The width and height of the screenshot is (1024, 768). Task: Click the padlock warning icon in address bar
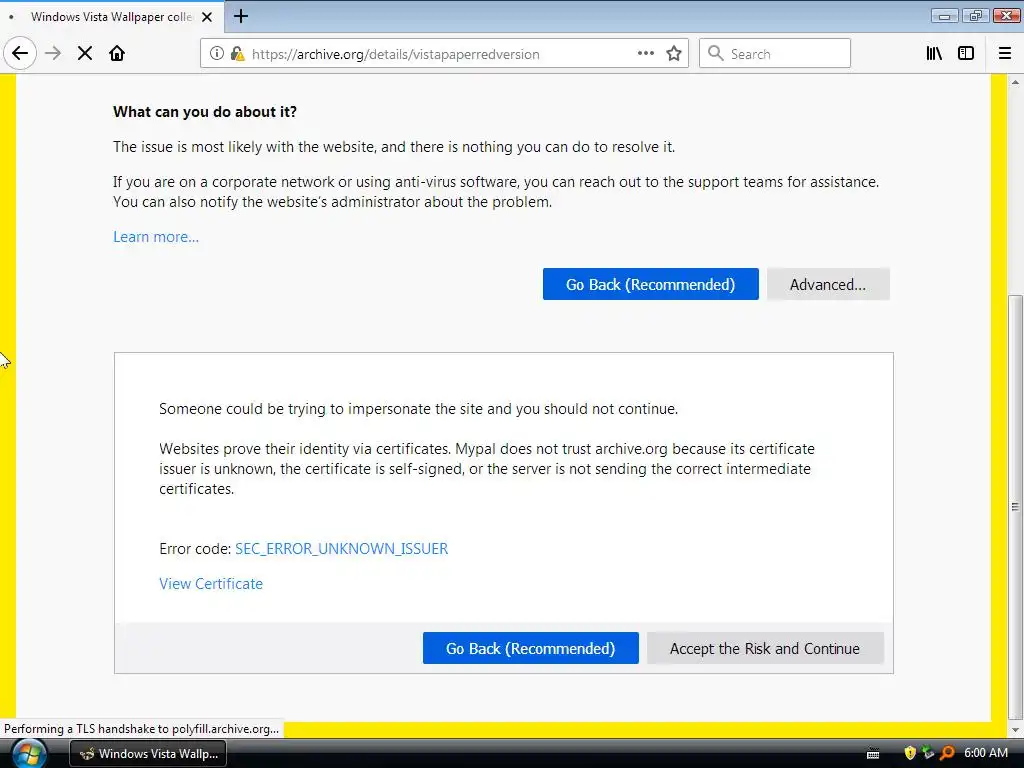(x=237, y=54)
